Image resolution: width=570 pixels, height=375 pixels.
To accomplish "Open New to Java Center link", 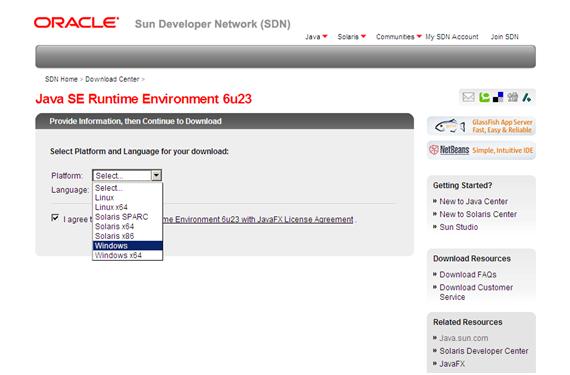I will click(473, 201).
